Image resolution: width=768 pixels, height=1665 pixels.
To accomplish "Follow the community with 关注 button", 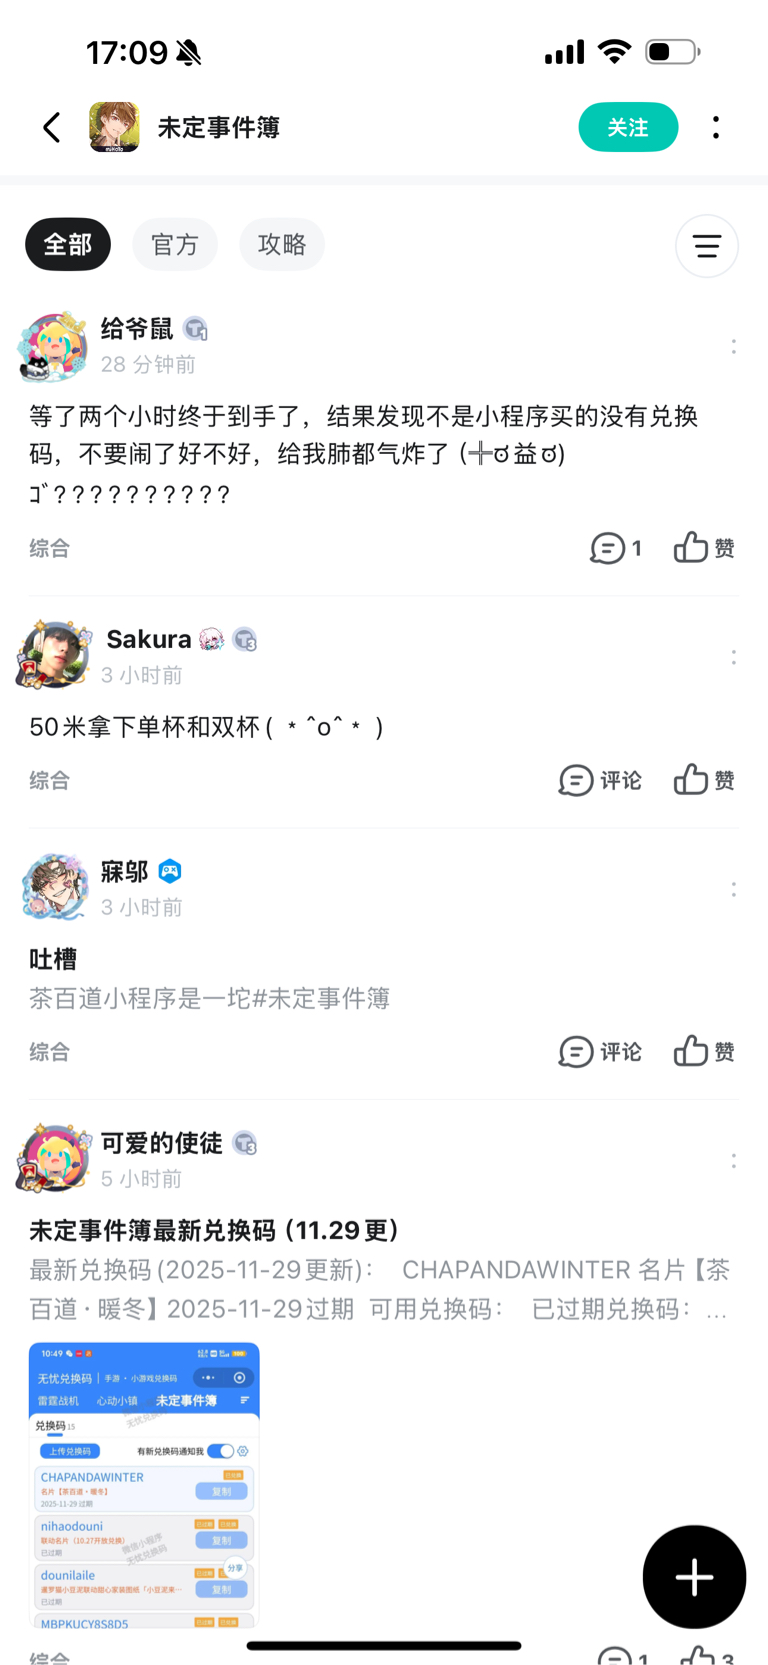I will pyautogui.click(x=628, y=127).
